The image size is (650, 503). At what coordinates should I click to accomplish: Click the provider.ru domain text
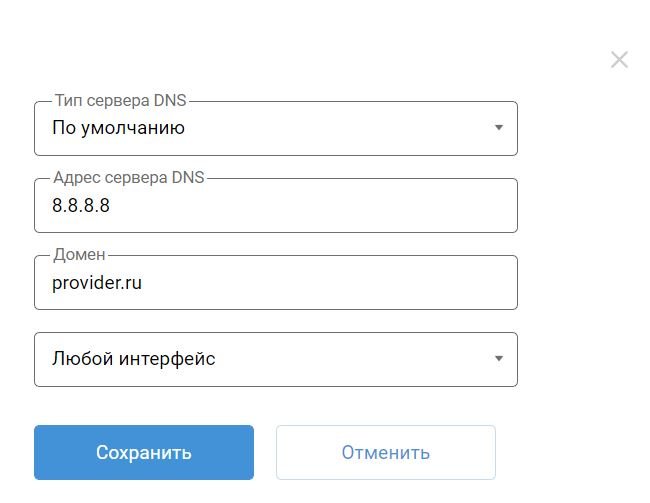point(96,283)
